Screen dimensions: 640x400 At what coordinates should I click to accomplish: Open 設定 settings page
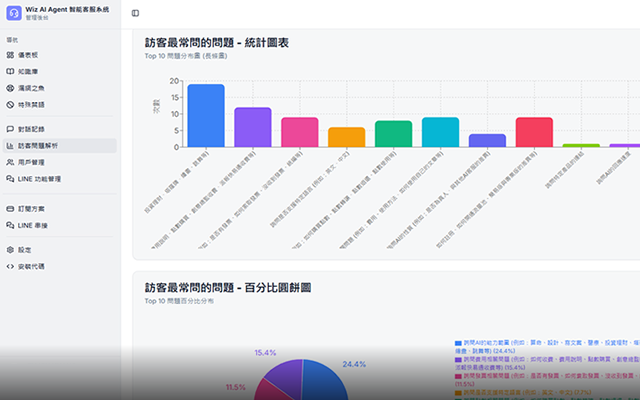tap(24, 250)
